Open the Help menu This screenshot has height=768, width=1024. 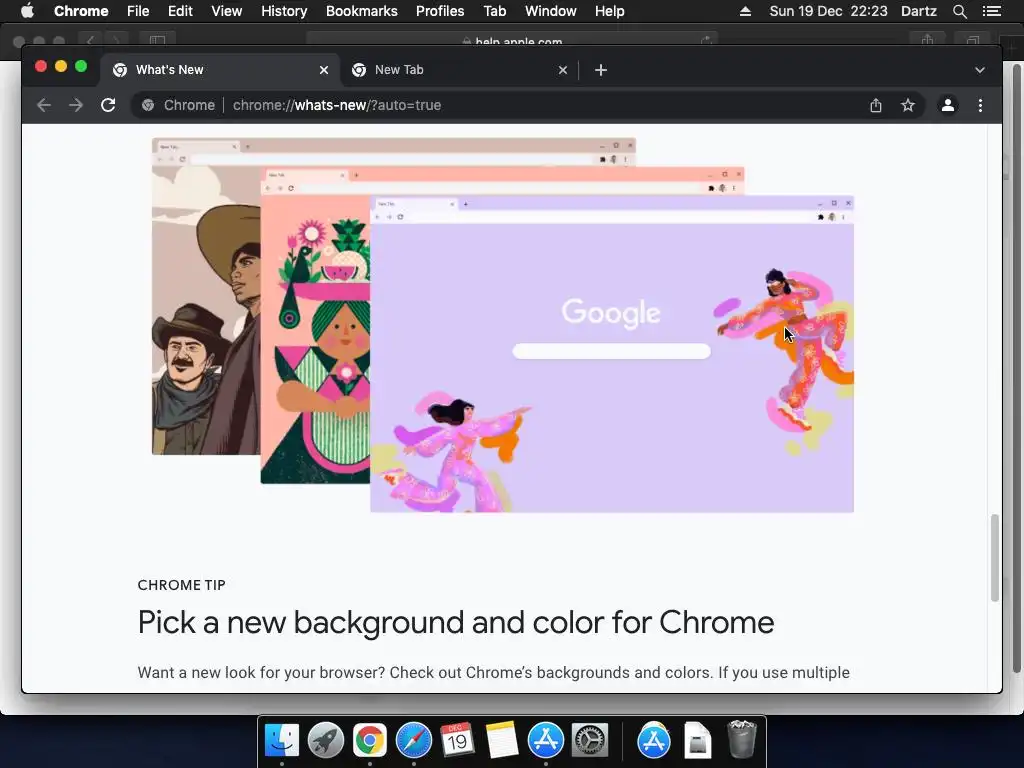609,11
